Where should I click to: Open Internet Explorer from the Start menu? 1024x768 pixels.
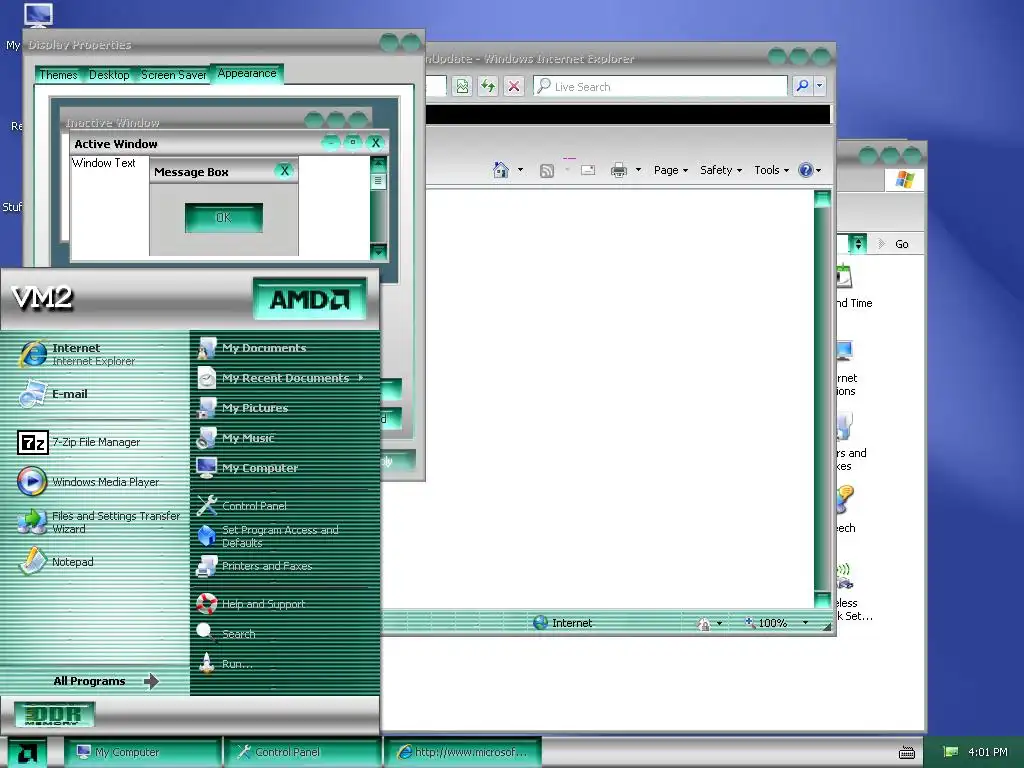(x=95, y=355)
